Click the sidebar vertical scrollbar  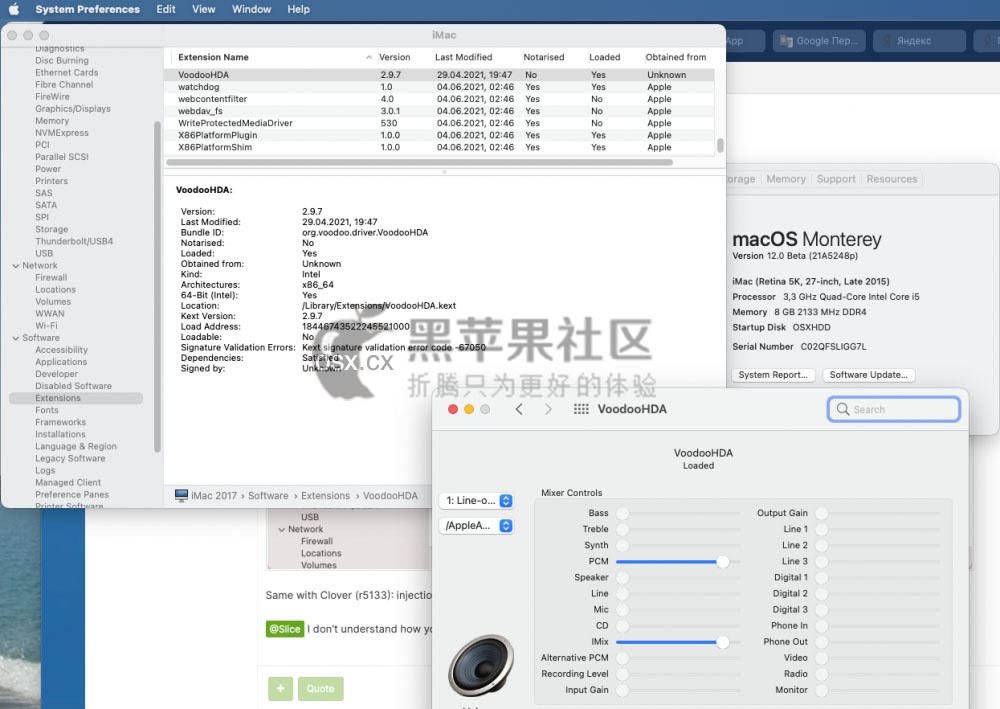pos(157,287)
